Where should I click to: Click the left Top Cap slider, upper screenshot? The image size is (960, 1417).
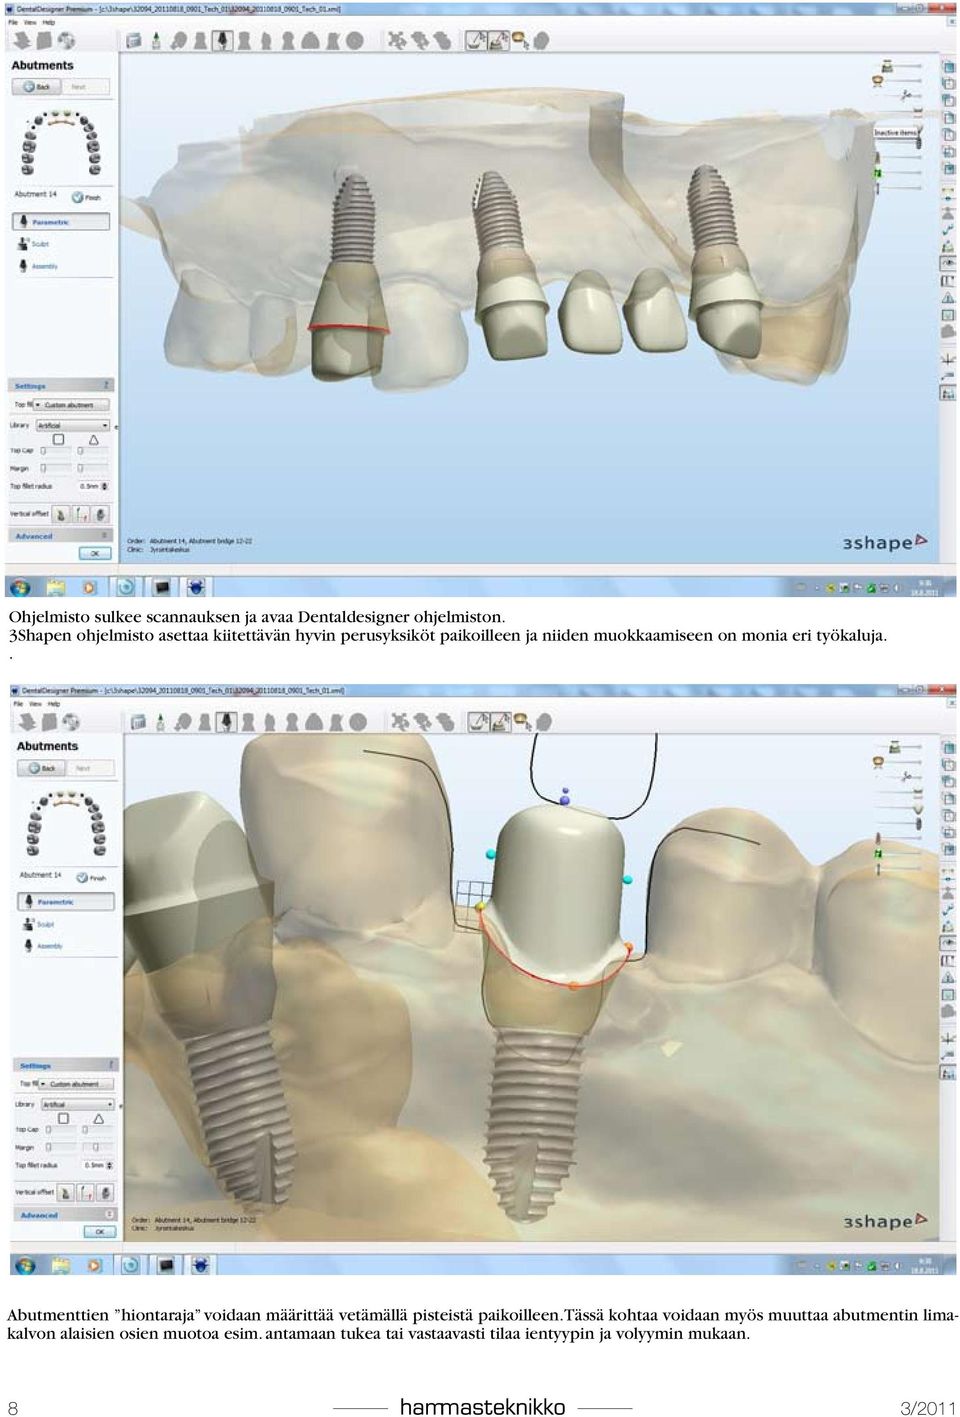coord(55,451)
